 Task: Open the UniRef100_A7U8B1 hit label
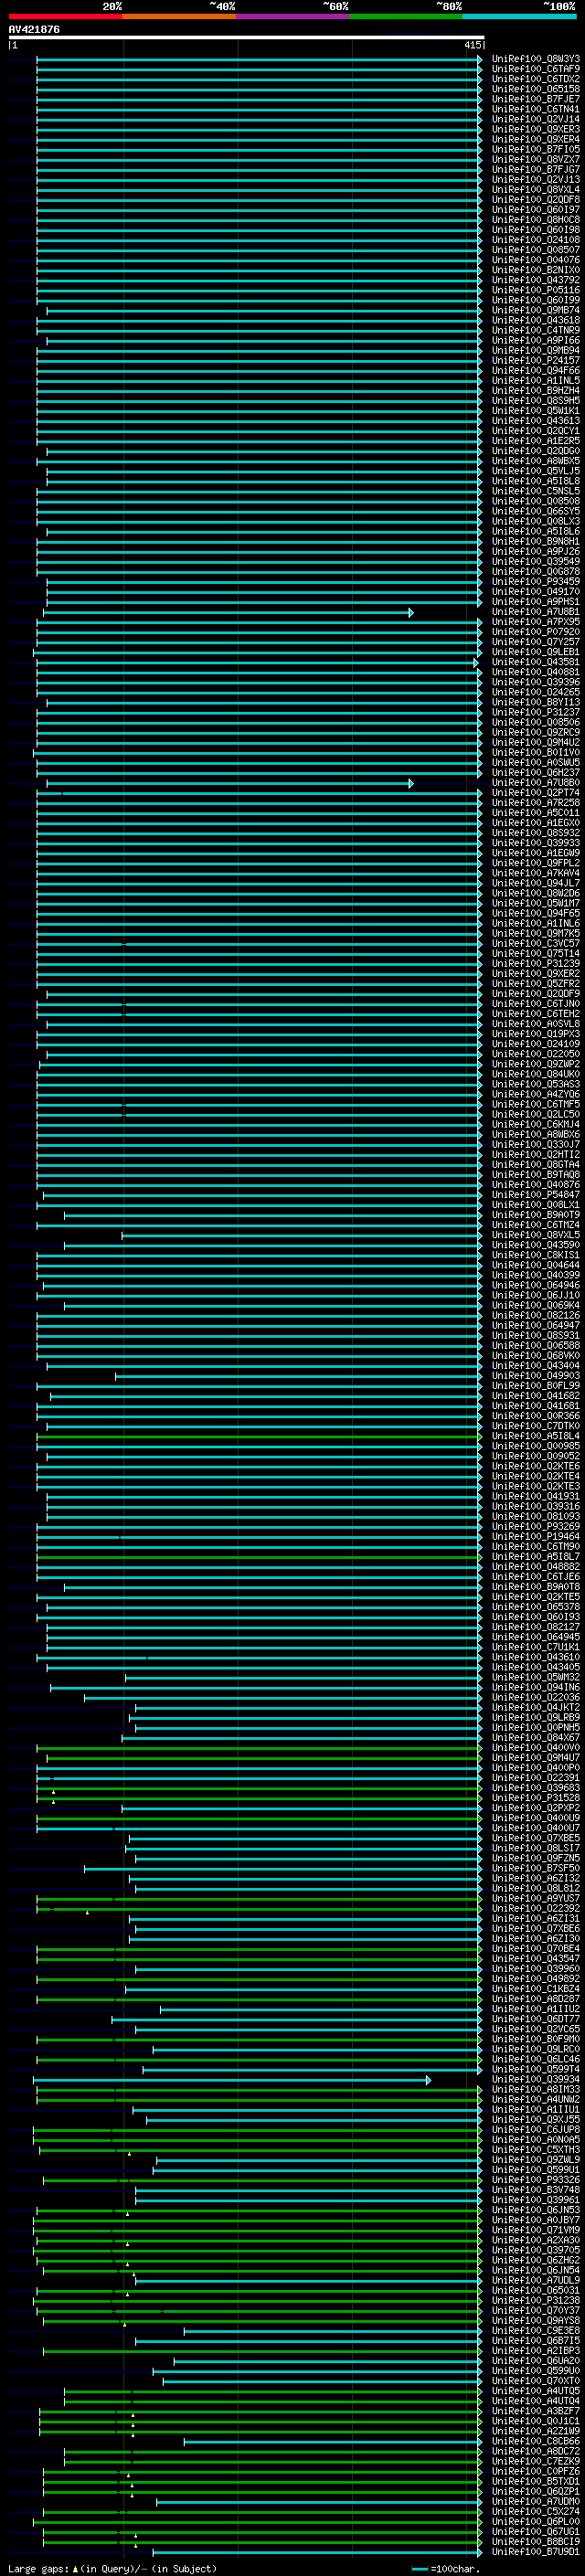[535, 611]
